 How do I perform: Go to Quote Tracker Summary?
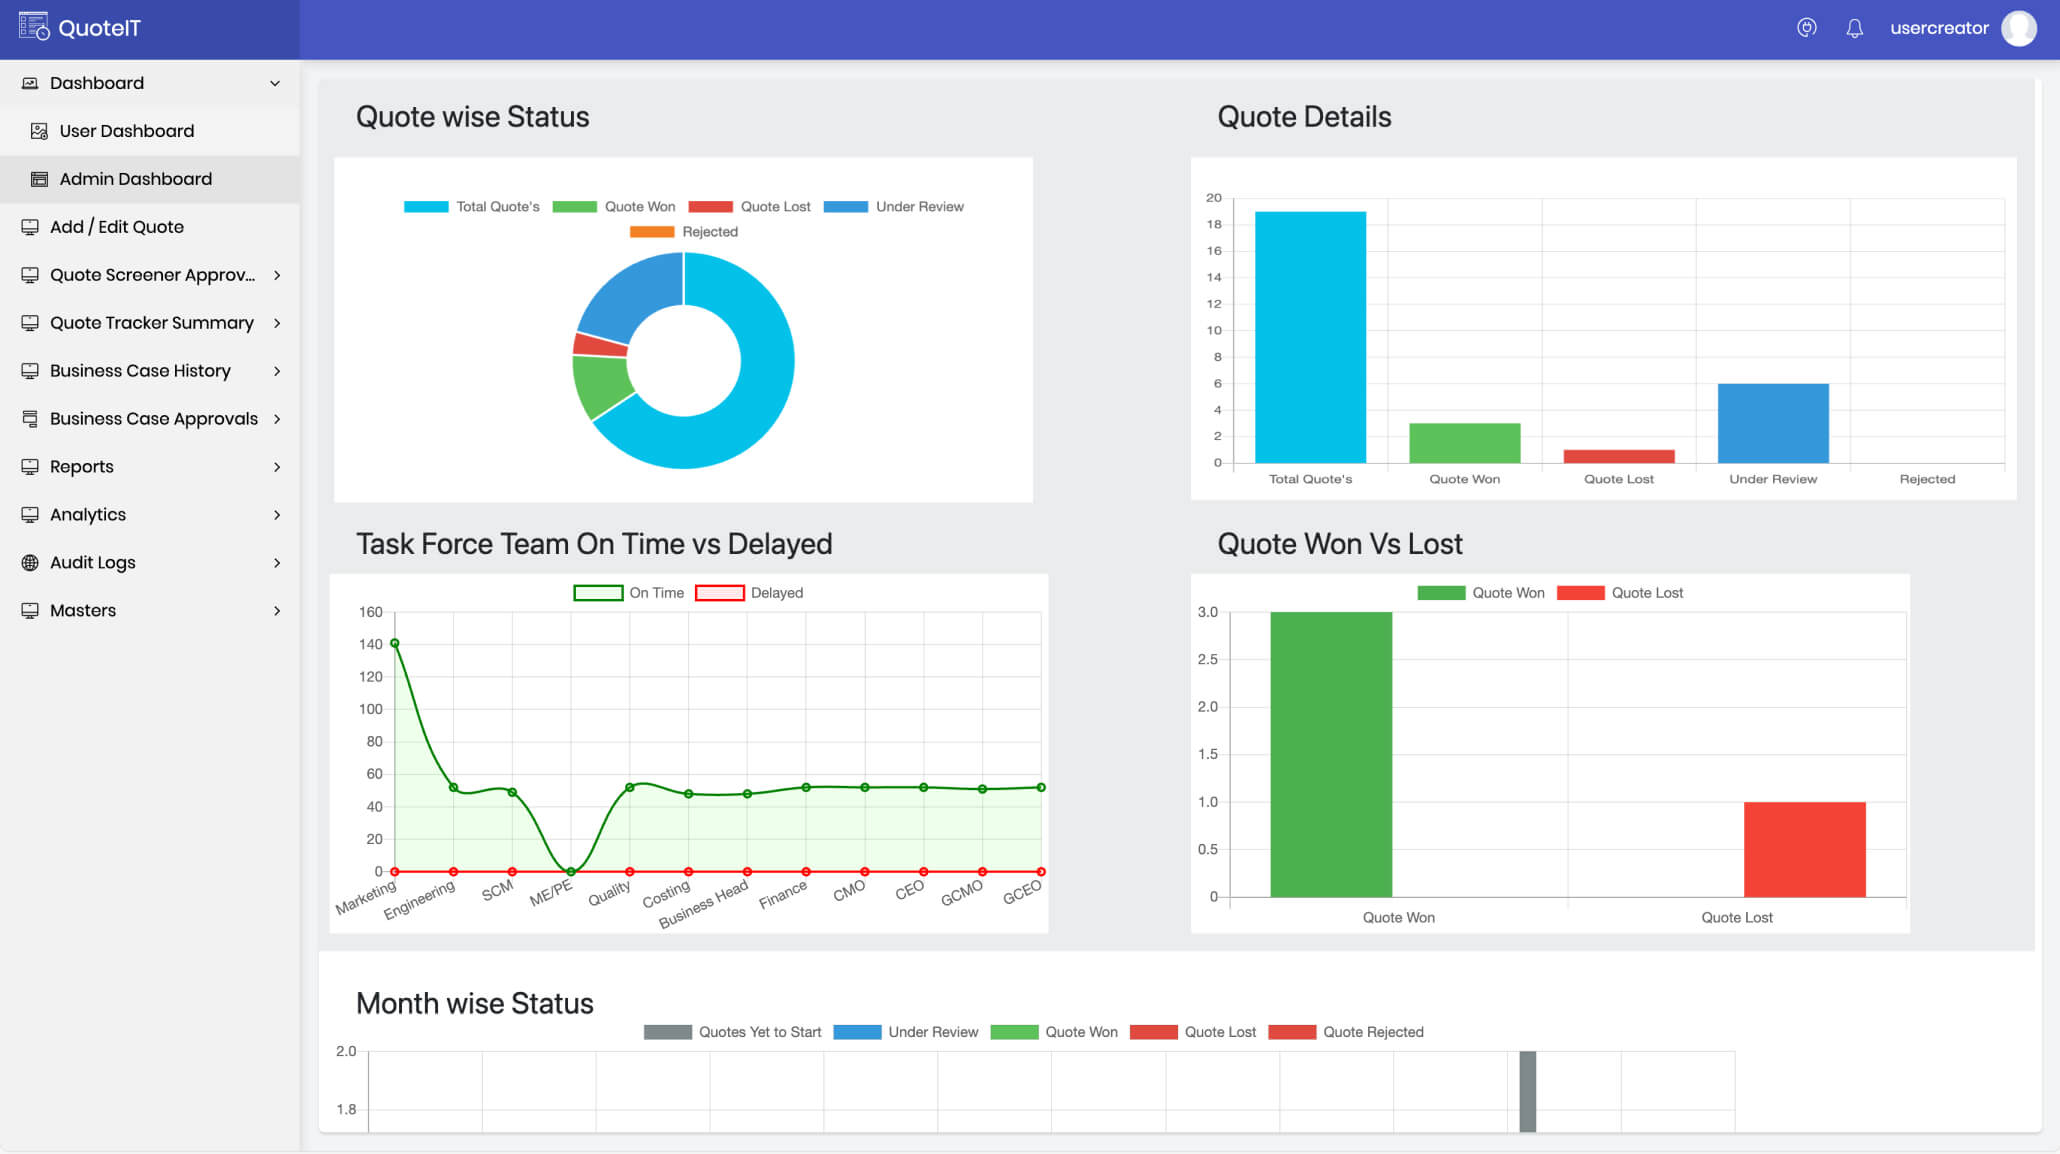(152, 323)
